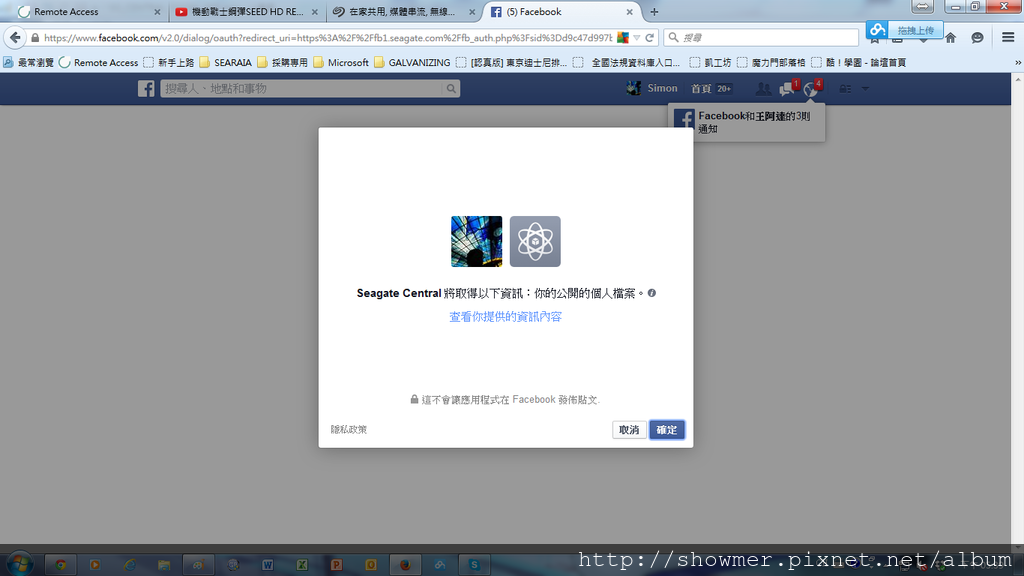Click the search magnifier in Facebook search box

coord(451,89)
